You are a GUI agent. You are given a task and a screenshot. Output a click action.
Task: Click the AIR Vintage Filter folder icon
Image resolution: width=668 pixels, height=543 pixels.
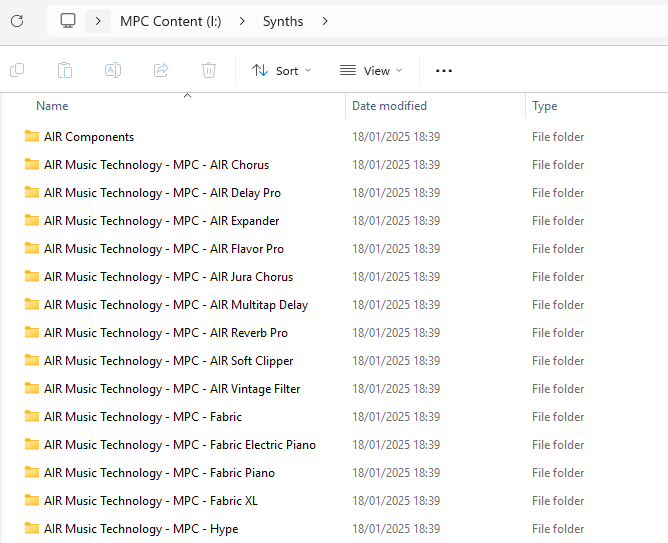point(32,388)
